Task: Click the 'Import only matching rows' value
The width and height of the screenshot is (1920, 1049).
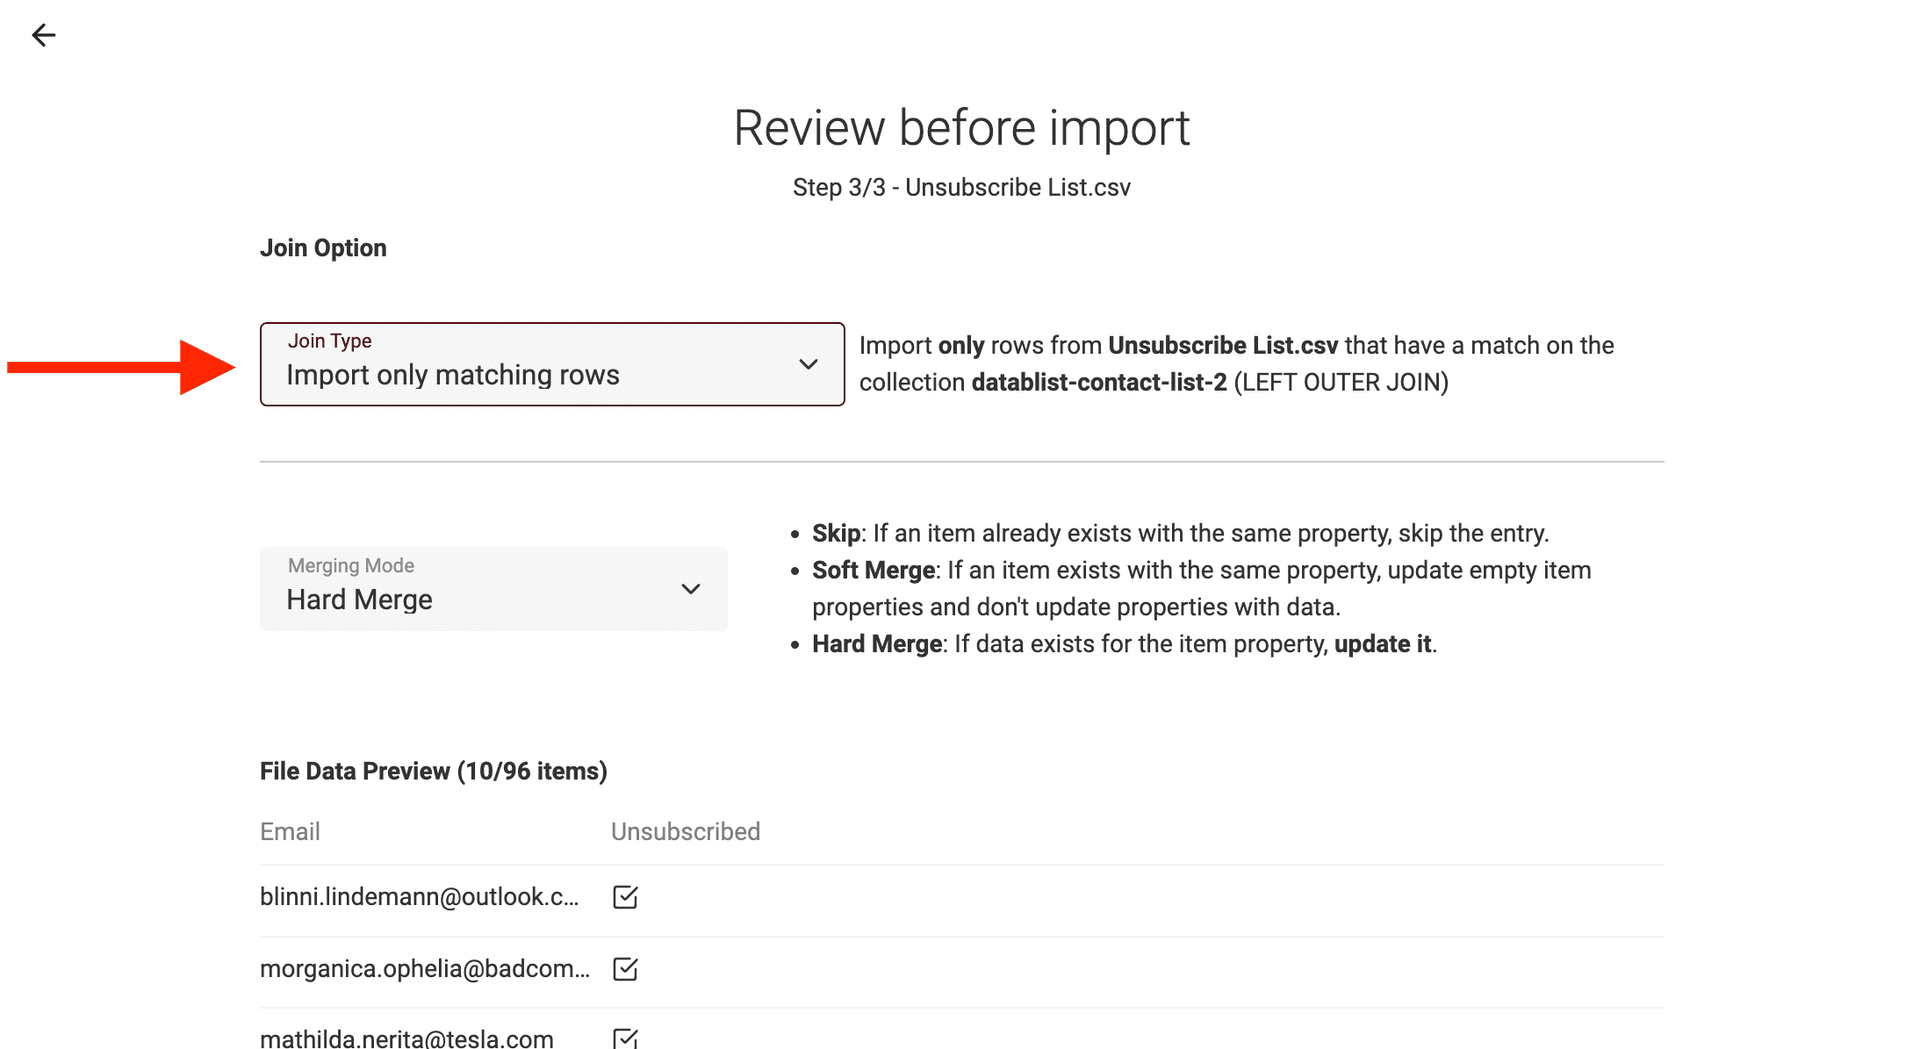Action: click(453, 375)
